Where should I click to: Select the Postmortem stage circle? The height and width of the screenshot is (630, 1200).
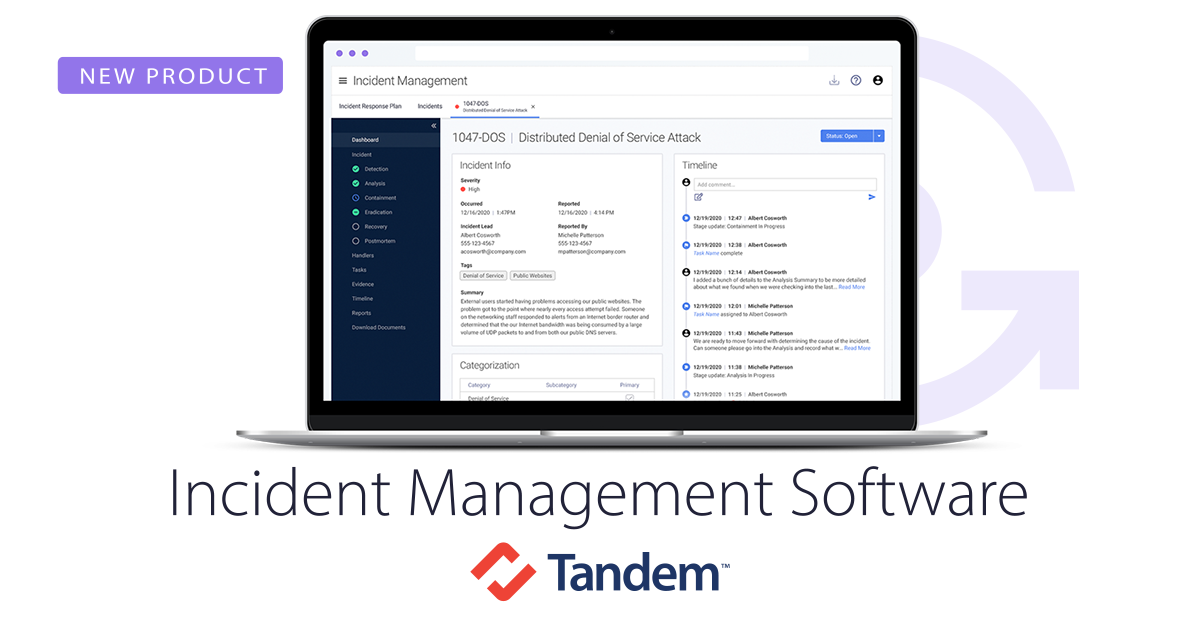354,240
